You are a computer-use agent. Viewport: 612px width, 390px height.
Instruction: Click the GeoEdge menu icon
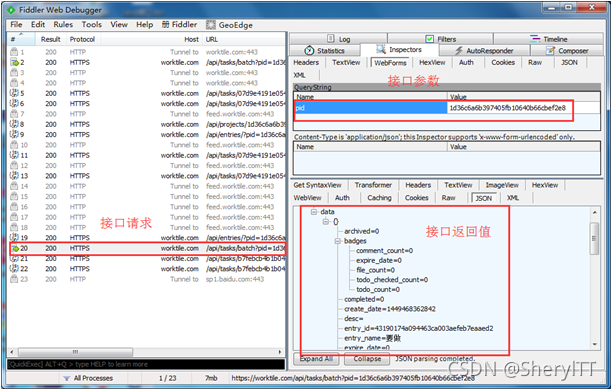[211, 25]
